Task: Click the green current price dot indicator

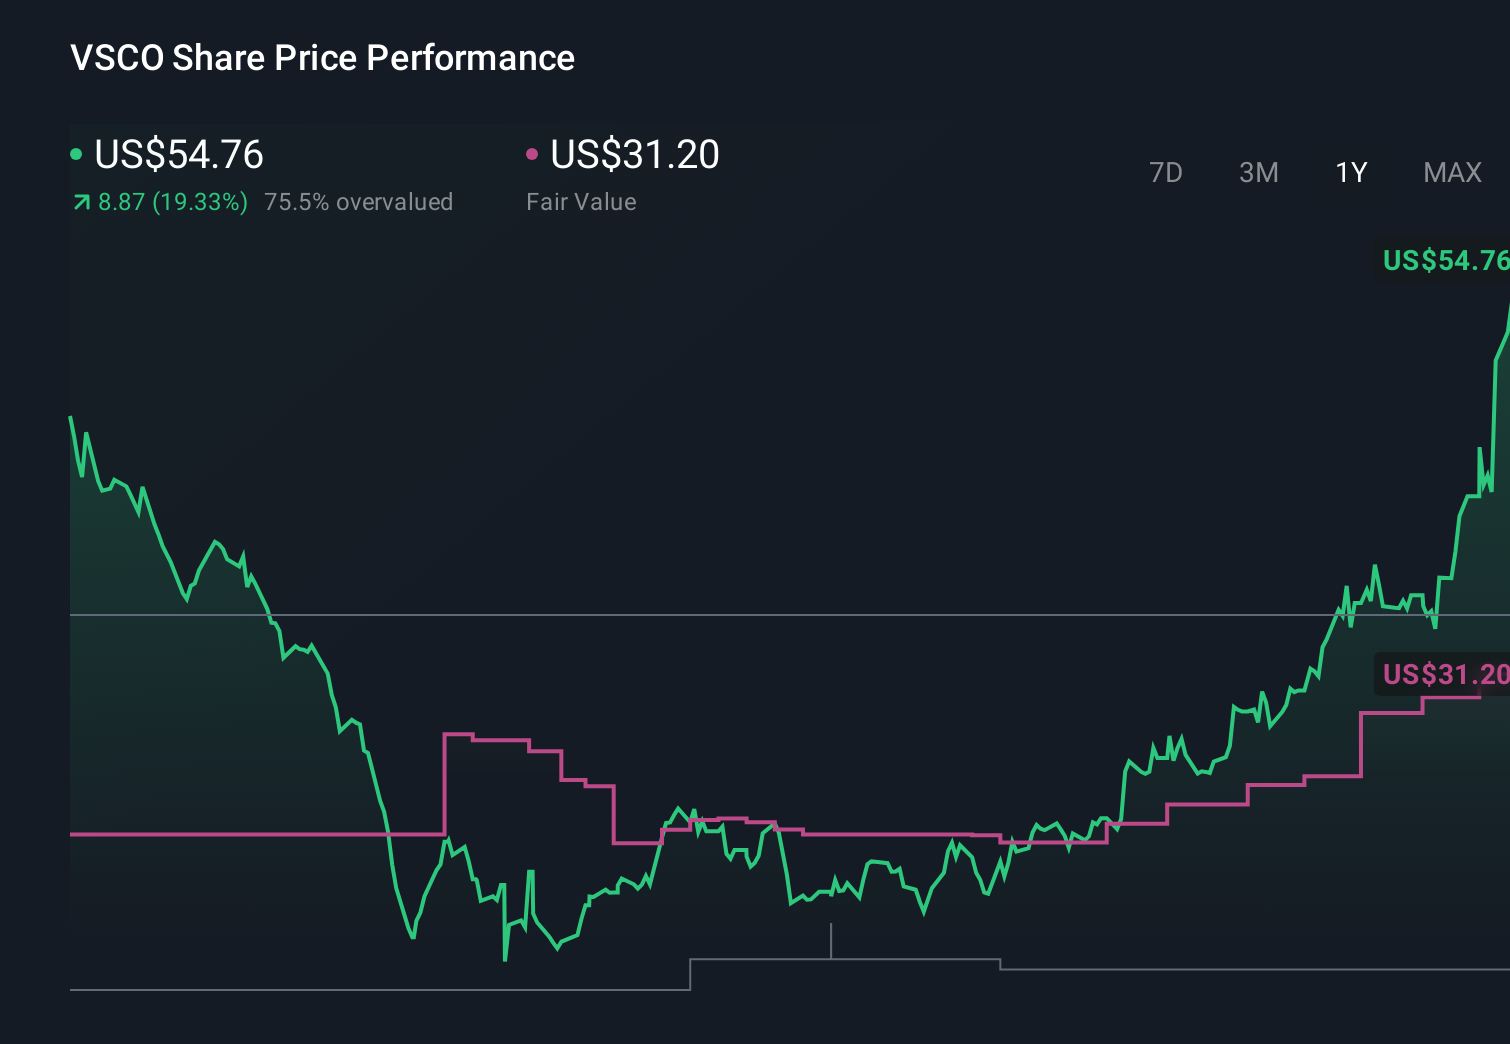Action: pos(76,153)
